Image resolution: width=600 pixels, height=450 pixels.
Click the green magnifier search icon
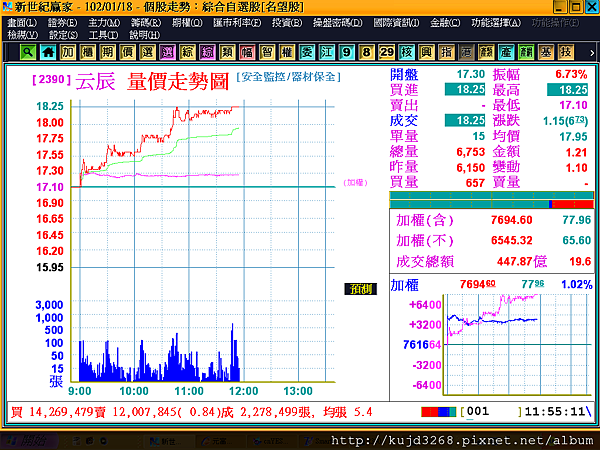(28, 52)
